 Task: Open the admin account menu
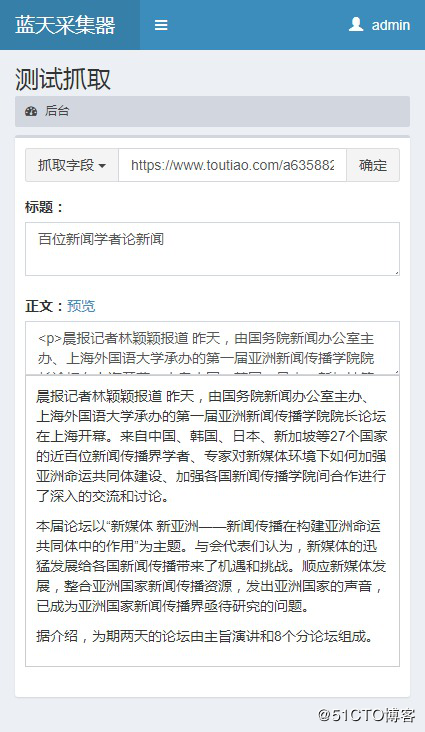click(x=379, y=25)
